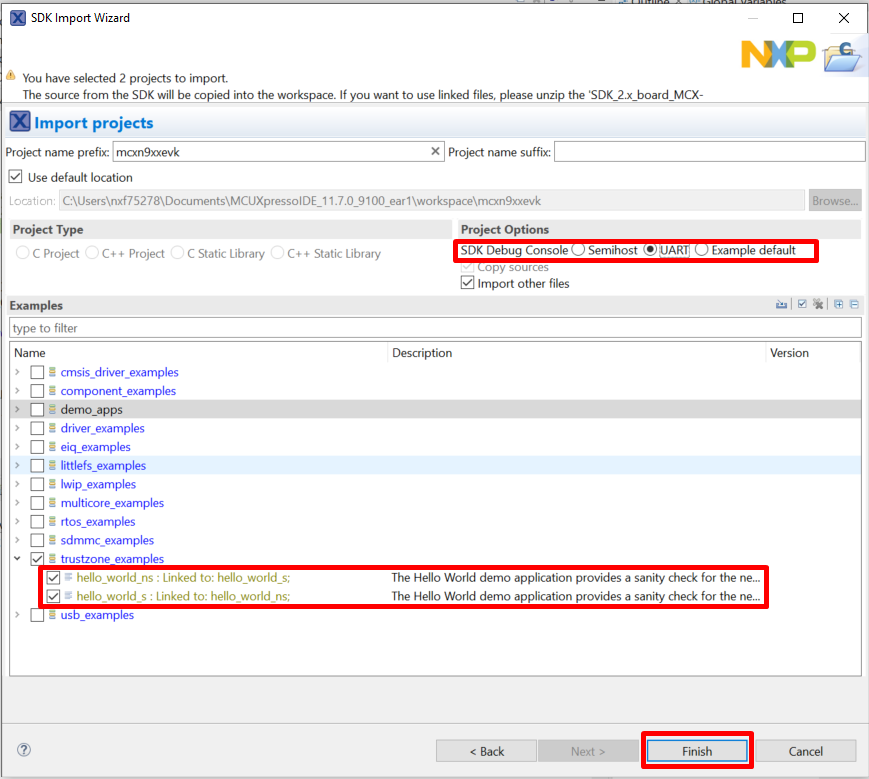Collapse the trustzone_examples tree node
Image resolution: width=869 pixels, height=779 pixels.
point(17,559)
